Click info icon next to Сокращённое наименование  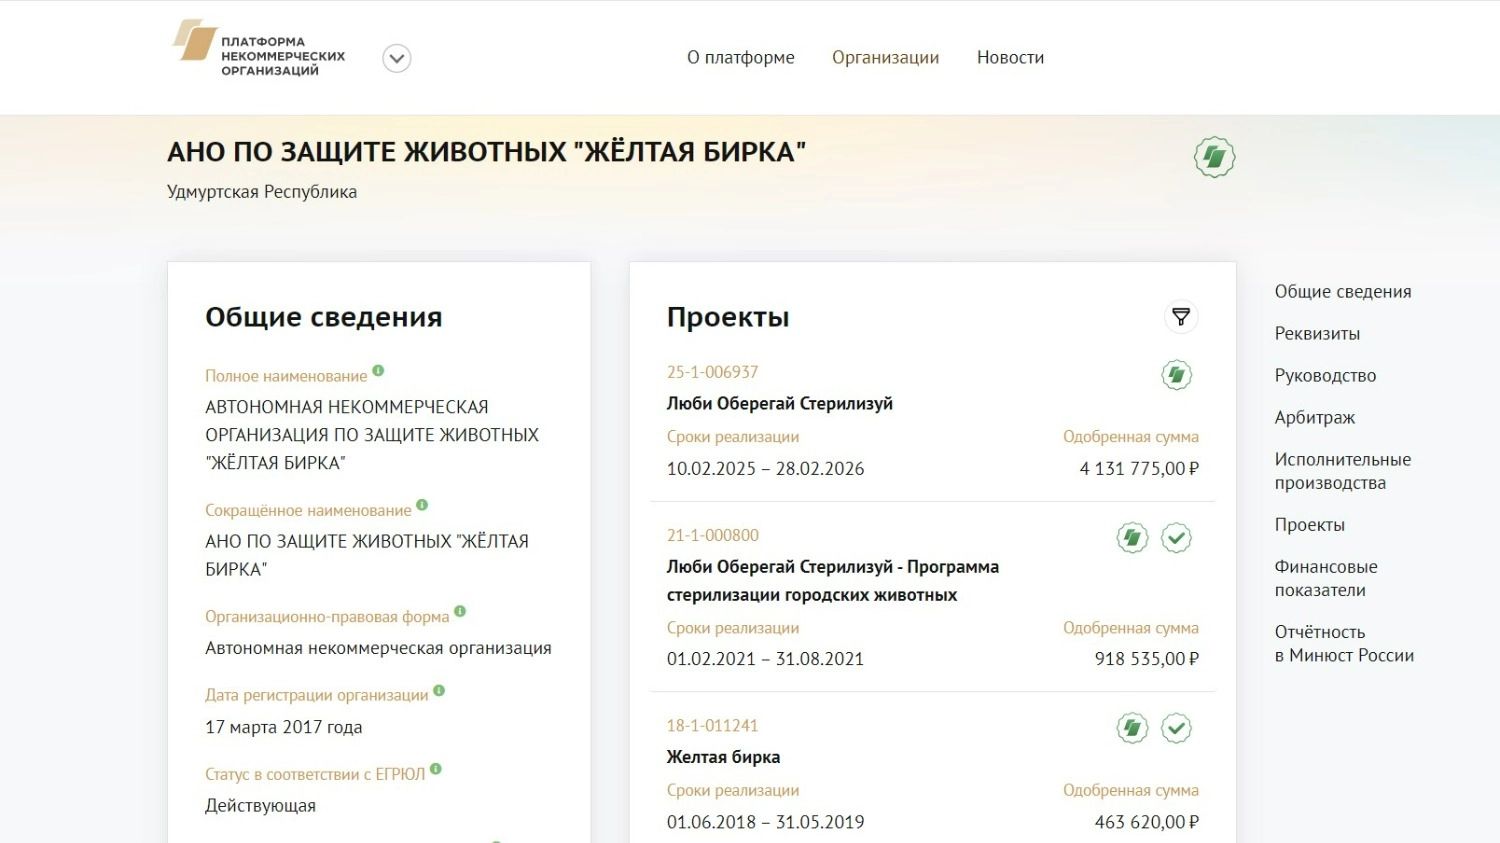pyautogui.click(x=422, y=505)
